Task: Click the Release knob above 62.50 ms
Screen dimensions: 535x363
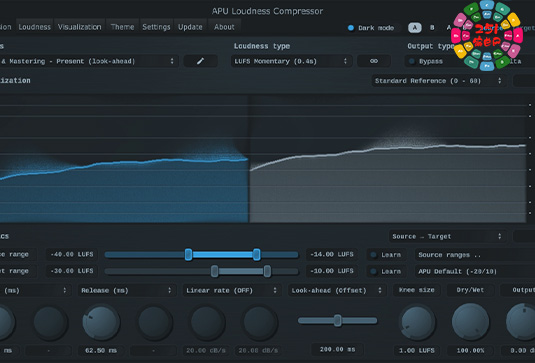Action: pos(101,322)
